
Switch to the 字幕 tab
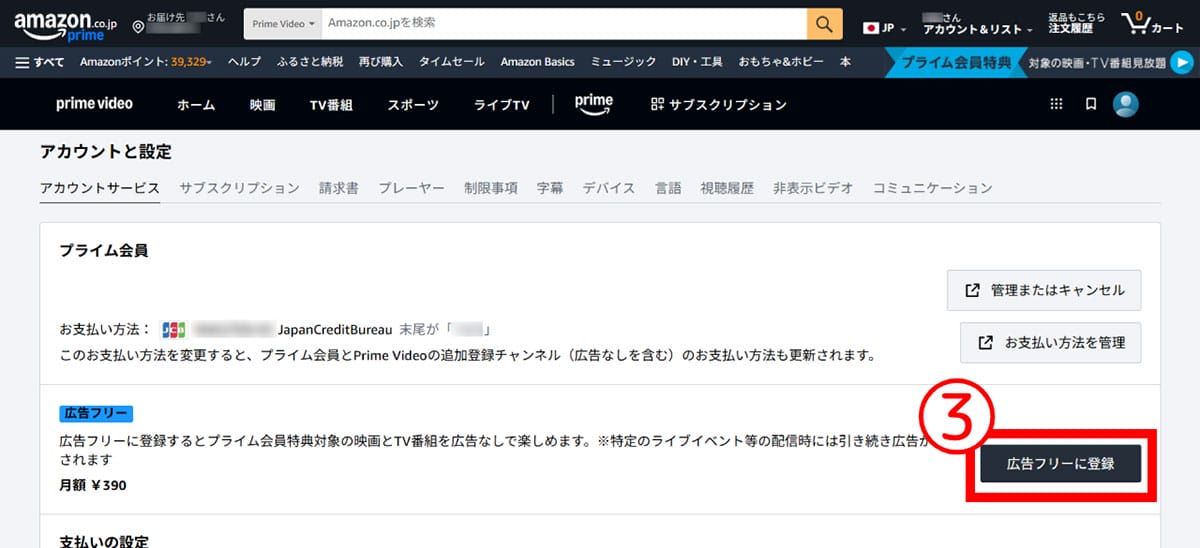pos(550,188)
